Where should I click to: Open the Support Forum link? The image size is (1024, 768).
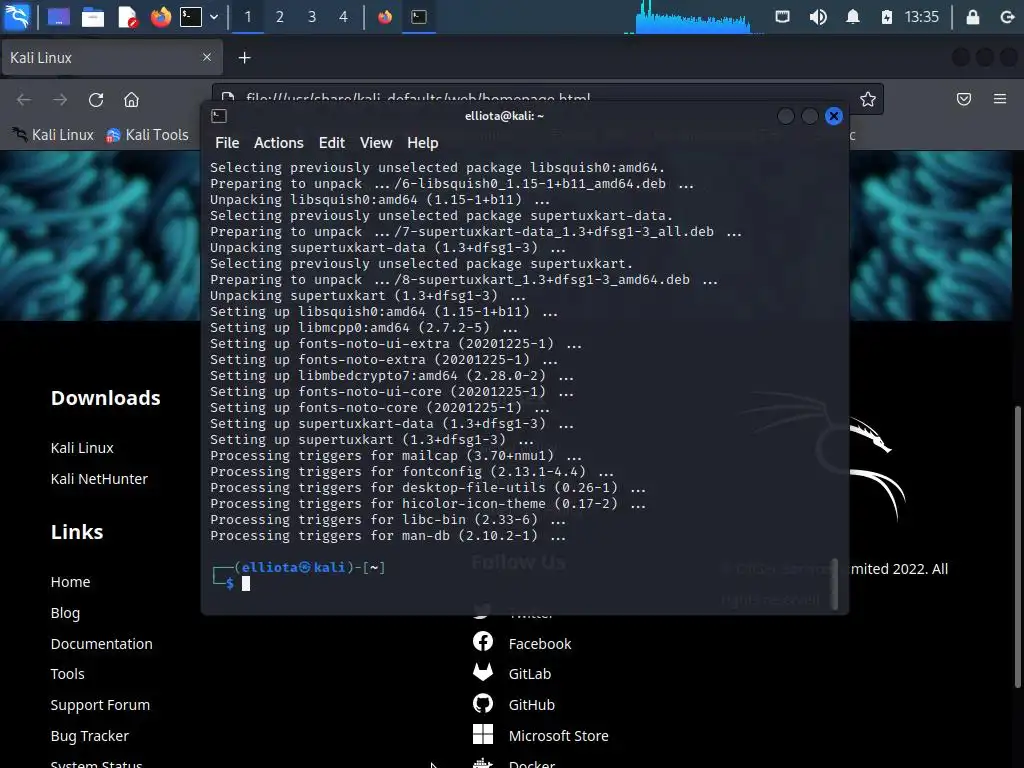(x=100, y=705)
